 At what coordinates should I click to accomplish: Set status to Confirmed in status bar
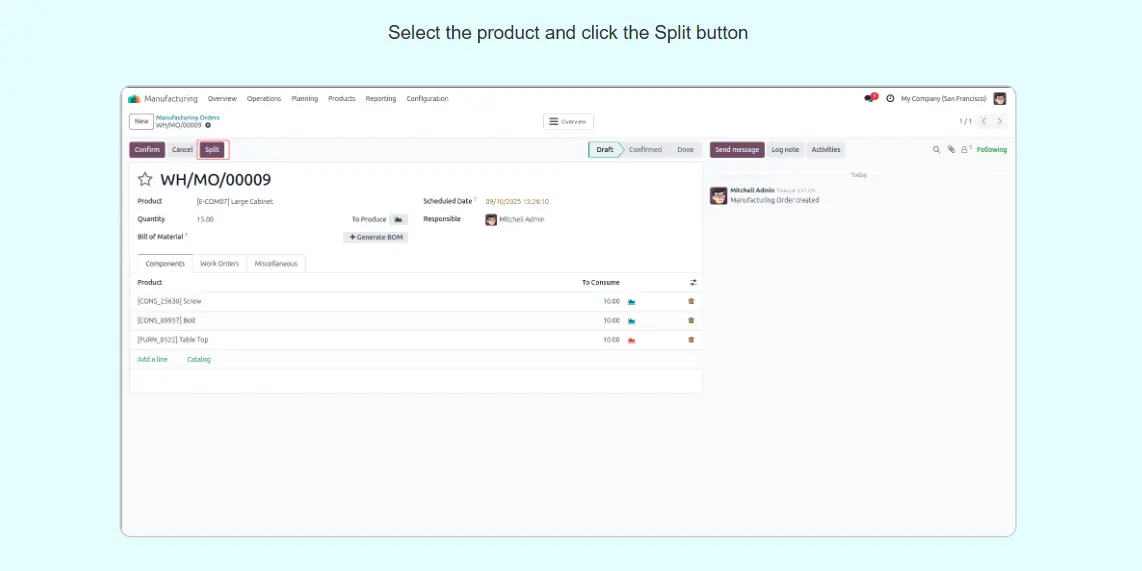click(x=645, y=150)
